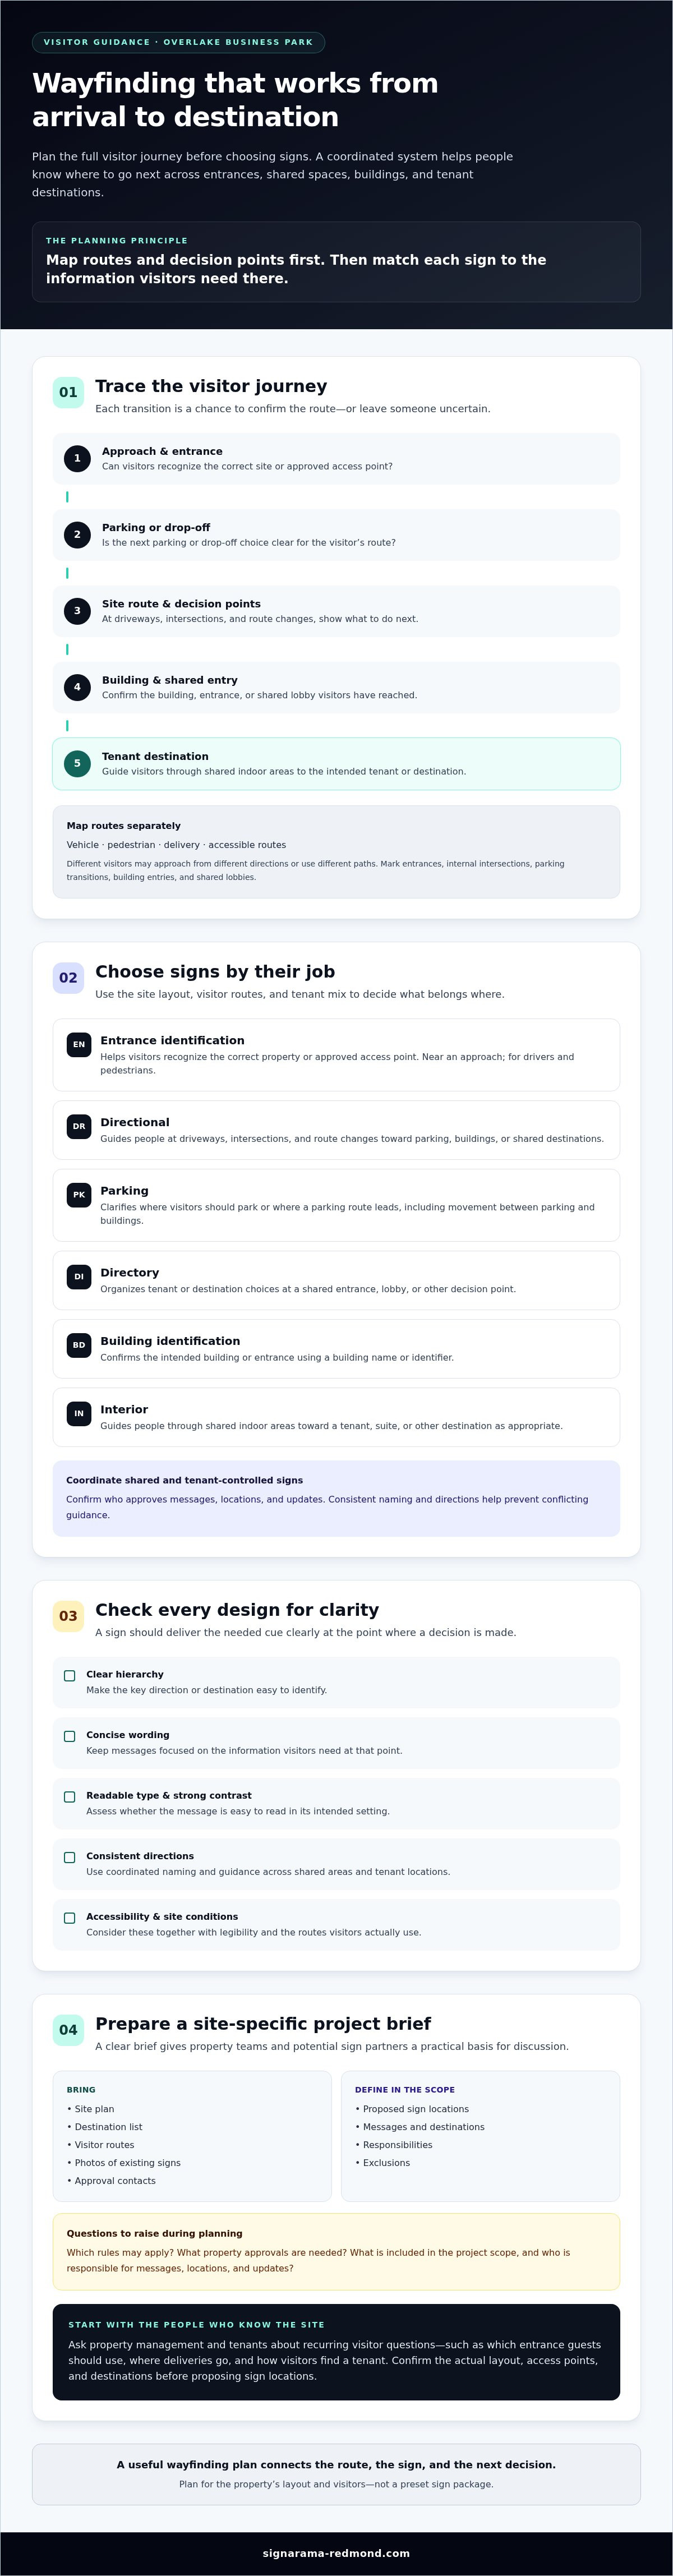Screen dimensions: 673x2576
Task: Select the BD Building identification badge
Action: (x=79, y=1345)
